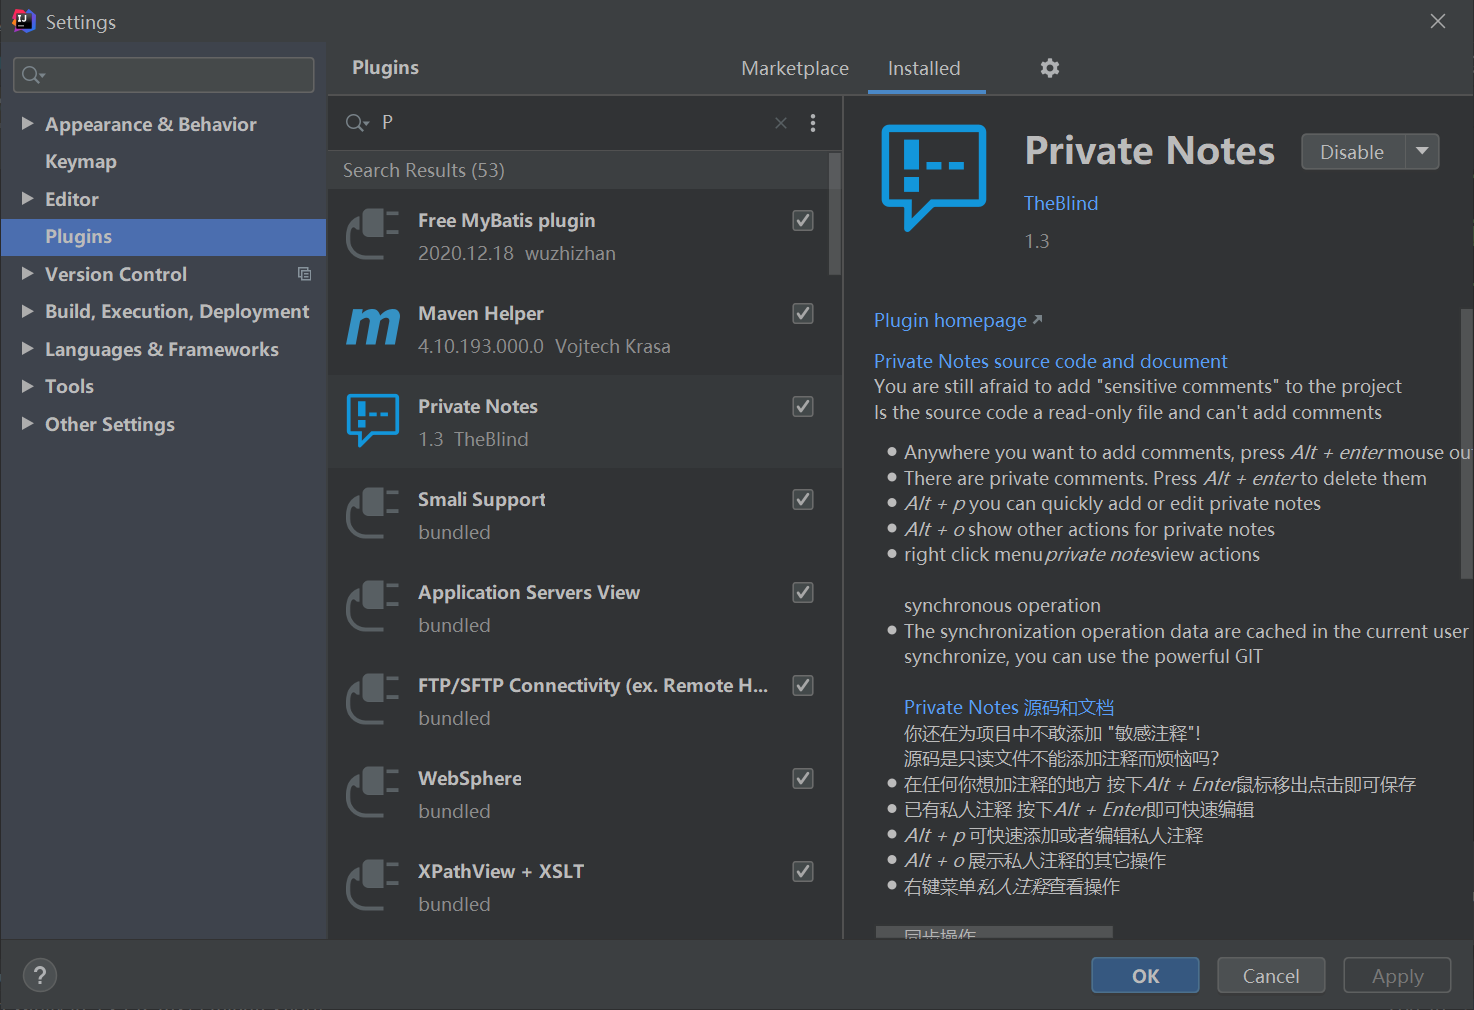Expand Appearance & Behavior settings node
1474x1010 pixels.
pyautogui.click(x=28, y=124)
